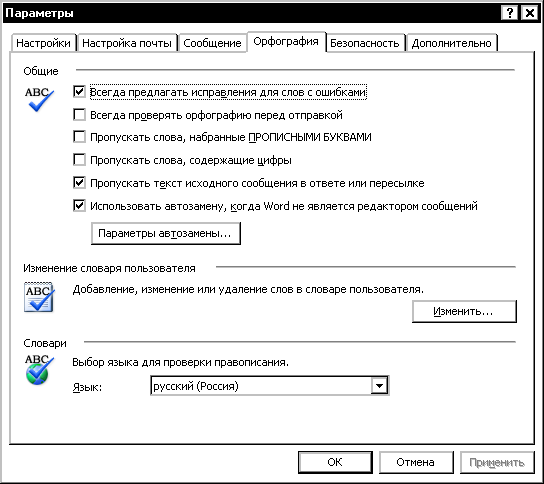Click the Применить button

click(497, 462)
